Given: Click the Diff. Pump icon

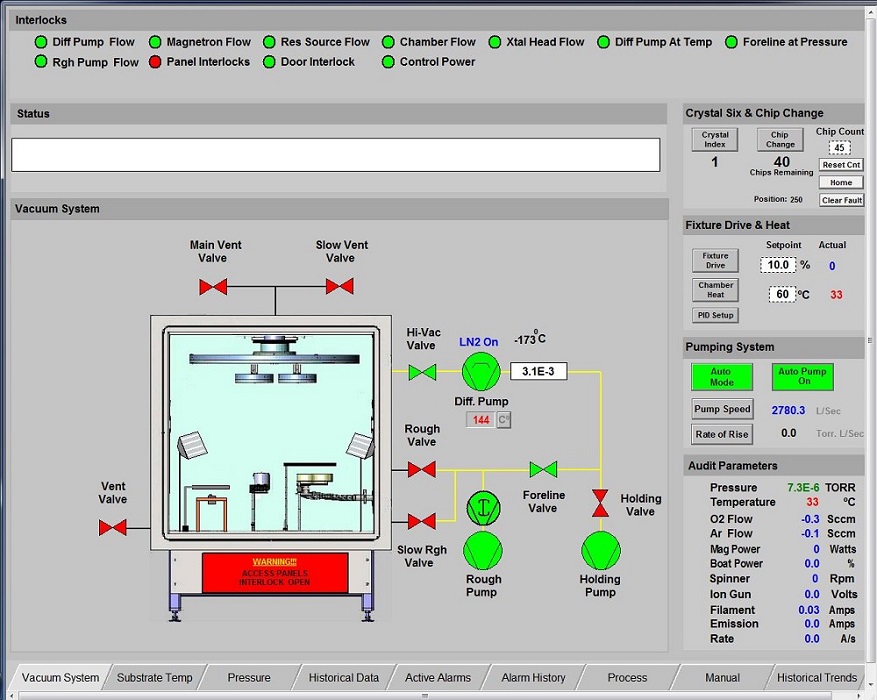Looking at the screenshot, I should tap(481, 371).
